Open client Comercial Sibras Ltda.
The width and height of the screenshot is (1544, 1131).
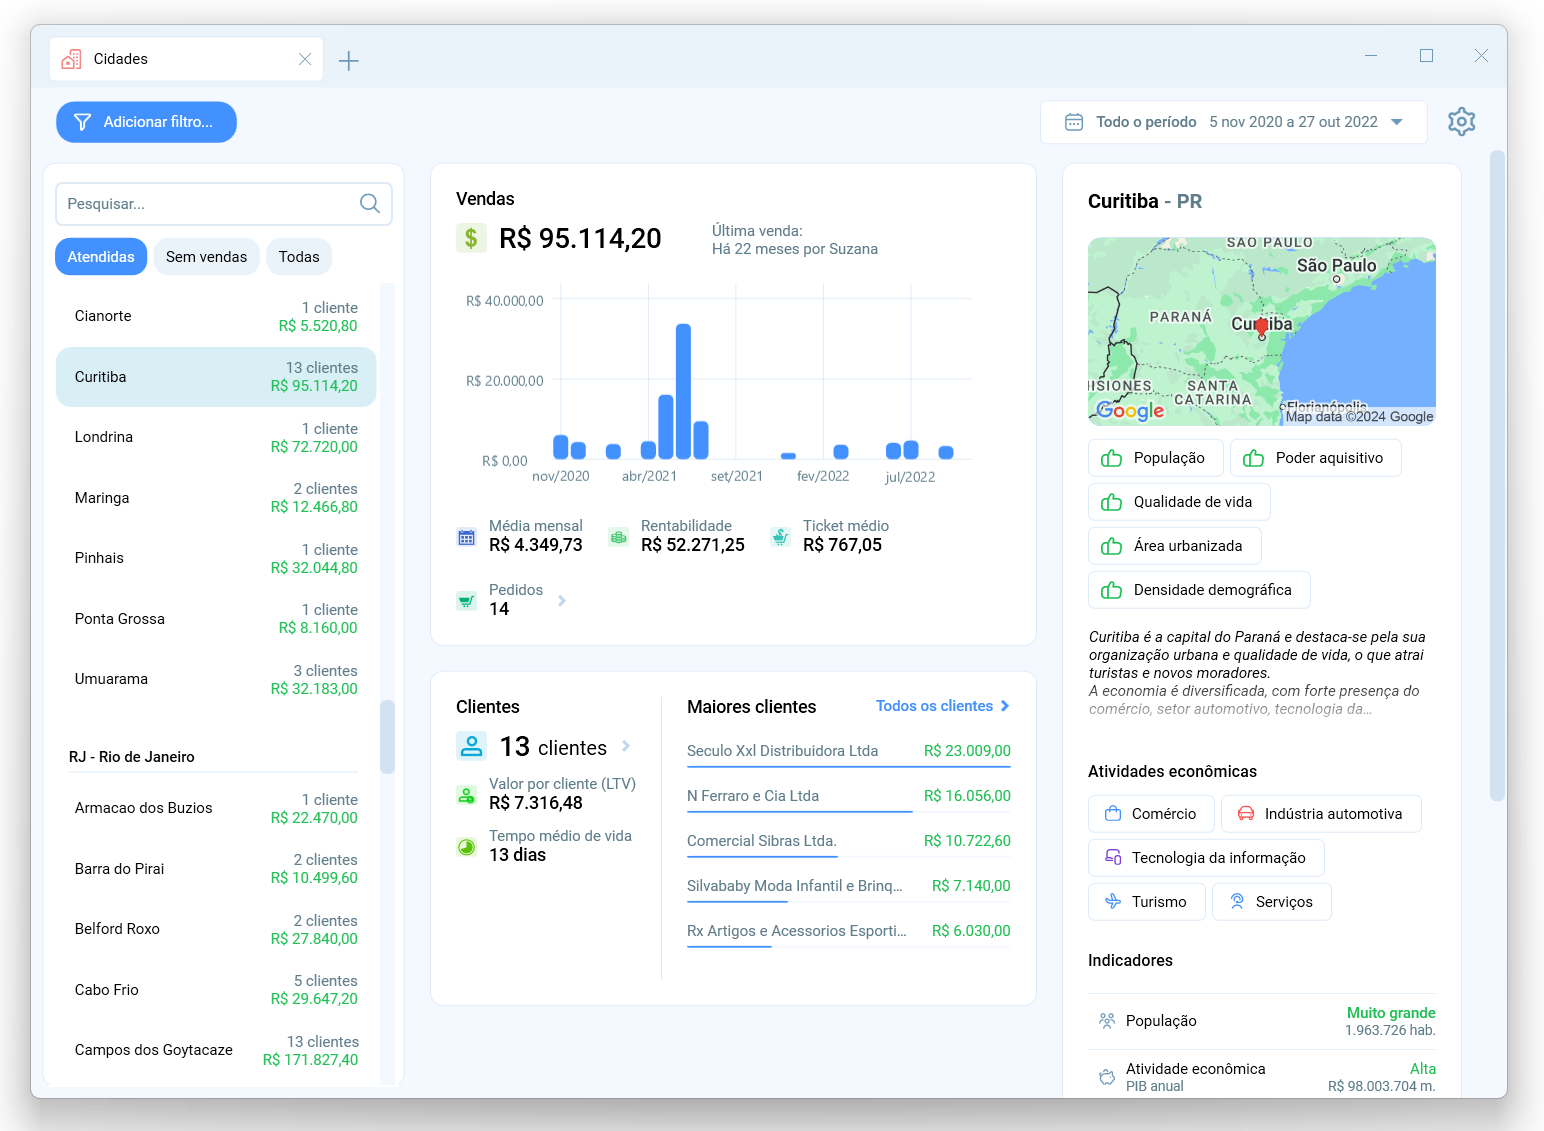[849, 841]
